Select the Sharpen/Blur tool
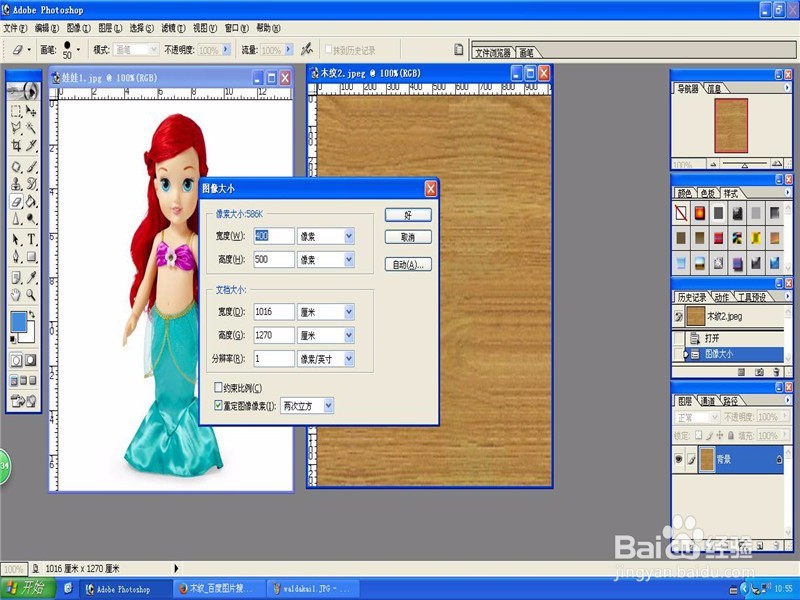 [x=16, y=219]
